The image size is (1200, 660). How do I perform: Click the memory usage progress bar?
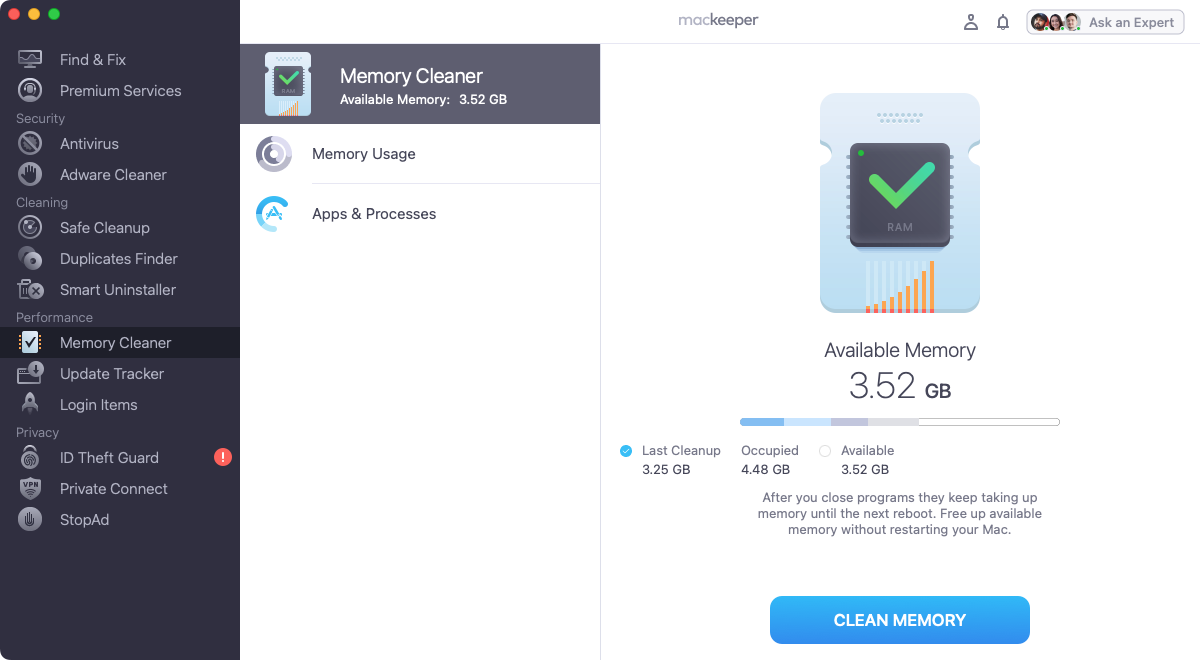tap(898, 421)
